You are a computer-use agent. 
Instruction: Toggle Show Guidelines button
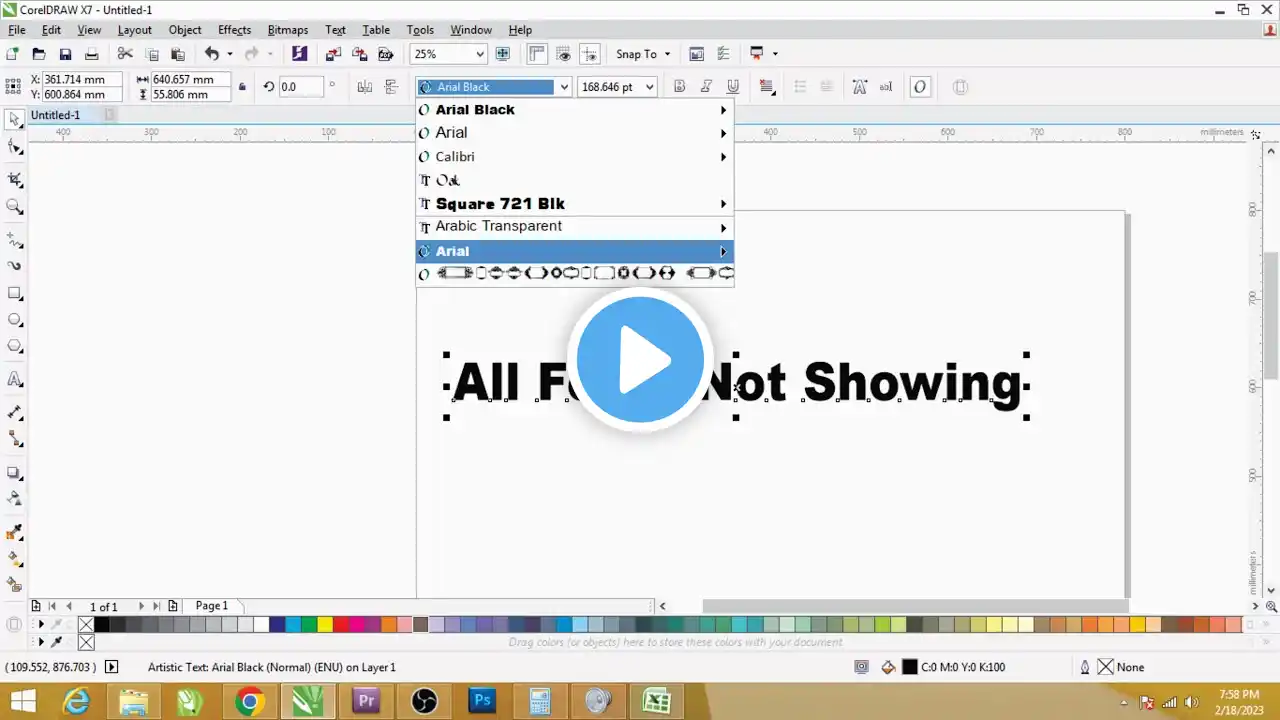point(590,54)
